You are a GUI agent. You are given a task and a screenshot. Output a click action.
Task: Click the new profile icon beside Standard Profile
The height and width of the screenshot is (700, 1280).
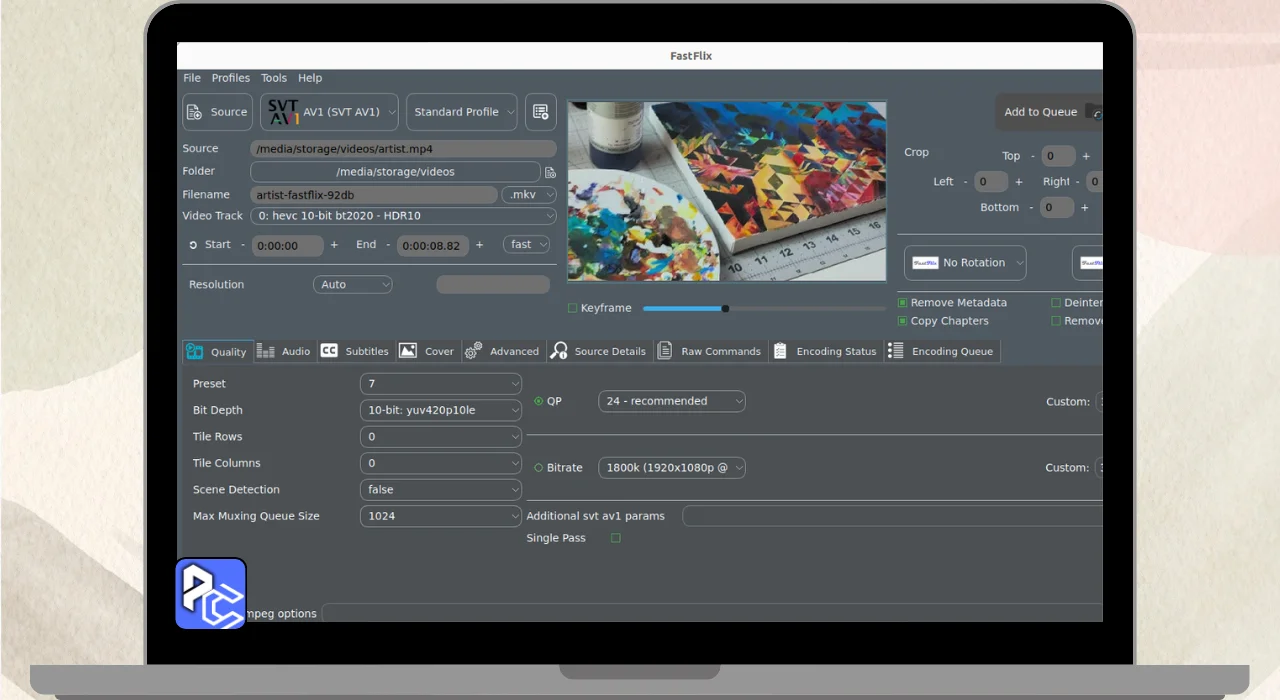tap(541, 112)
